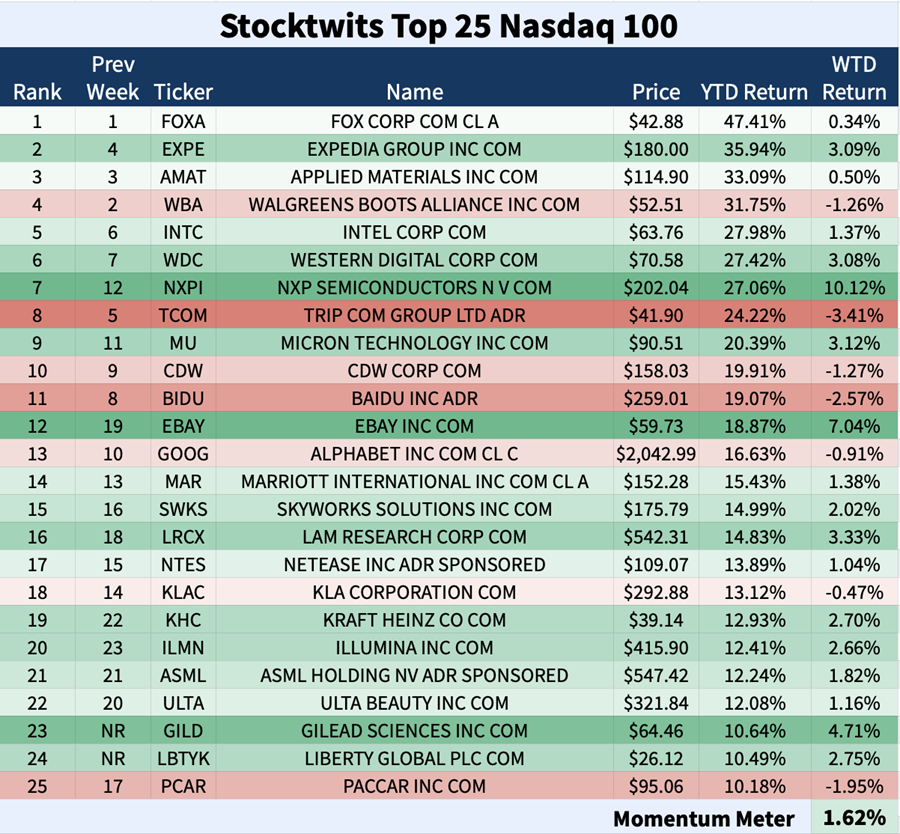Click the 14.99% YTD return cell
Viewport: 900px width, 834px height.
[754, 509]
